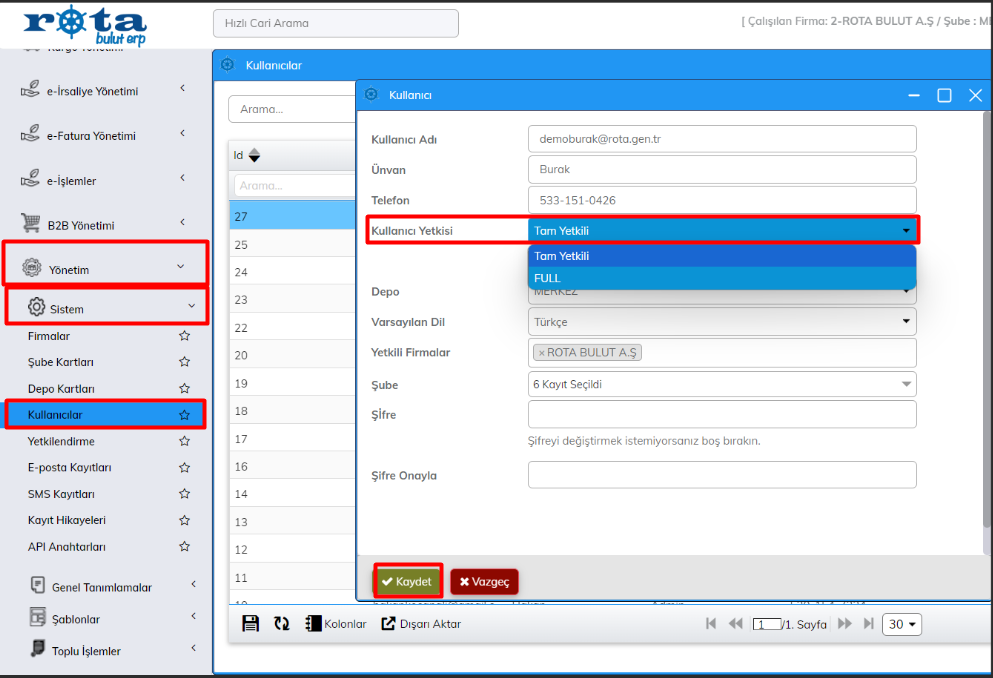Go to the next page arrow
The height and width of the screenshot is (678, 993).
click(844, 624)
